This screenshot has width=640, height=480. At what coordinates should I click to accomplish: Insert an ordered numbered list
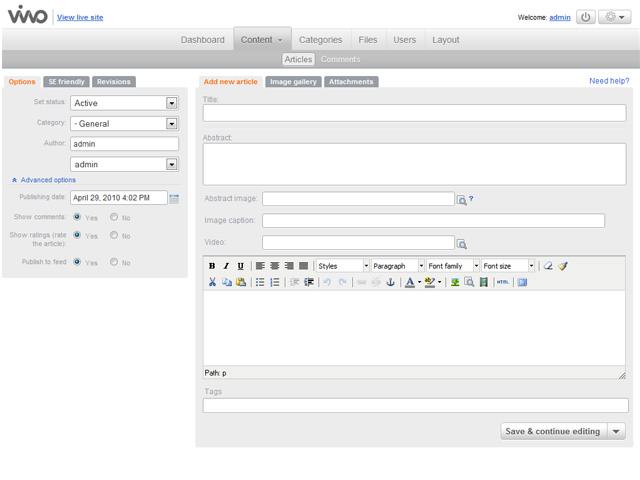pyautogui.click(x=275, y=282)
